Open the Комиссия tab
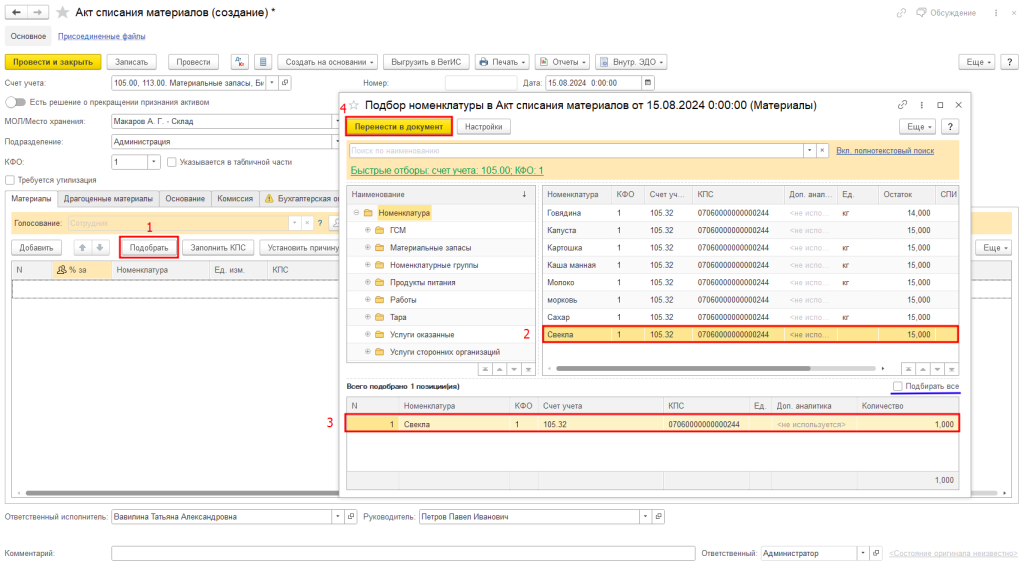 (236, 199)
